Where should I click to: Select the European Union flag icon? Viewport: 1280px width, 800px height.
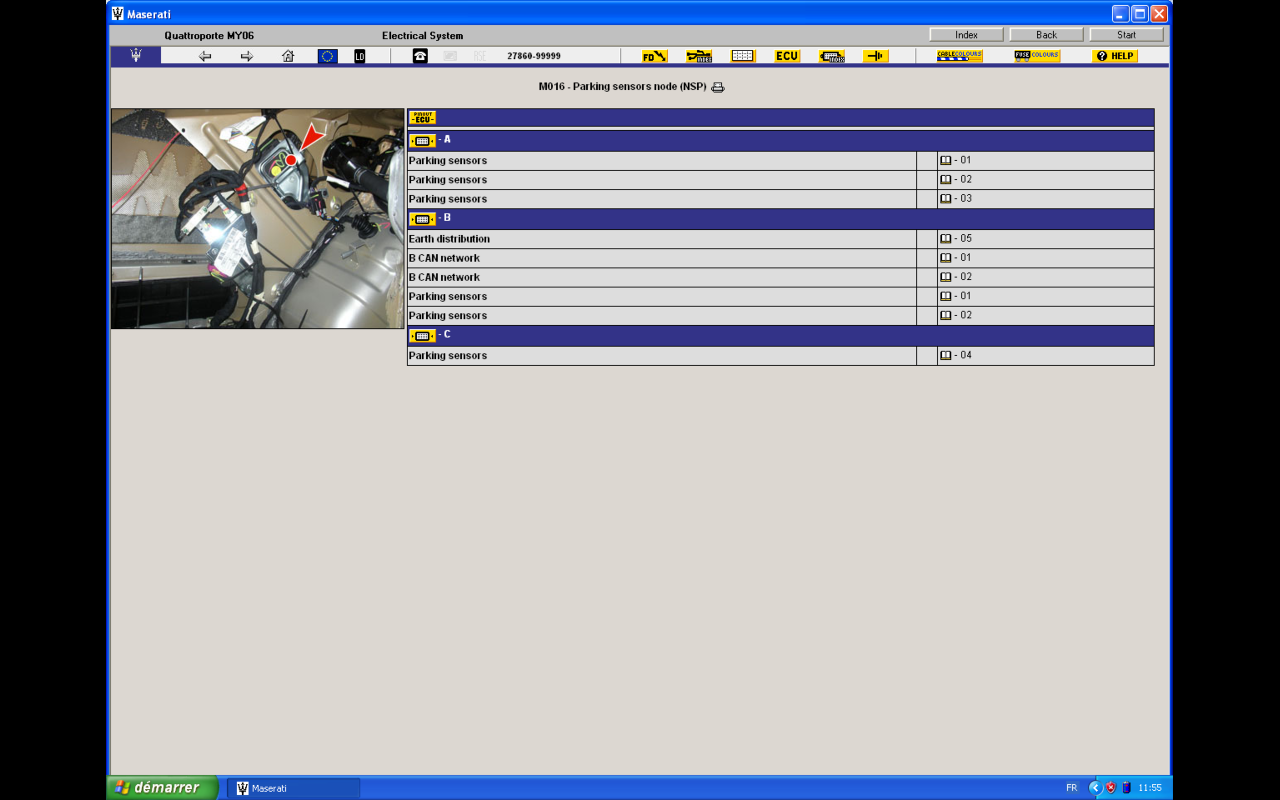click(x=328, y=56)
